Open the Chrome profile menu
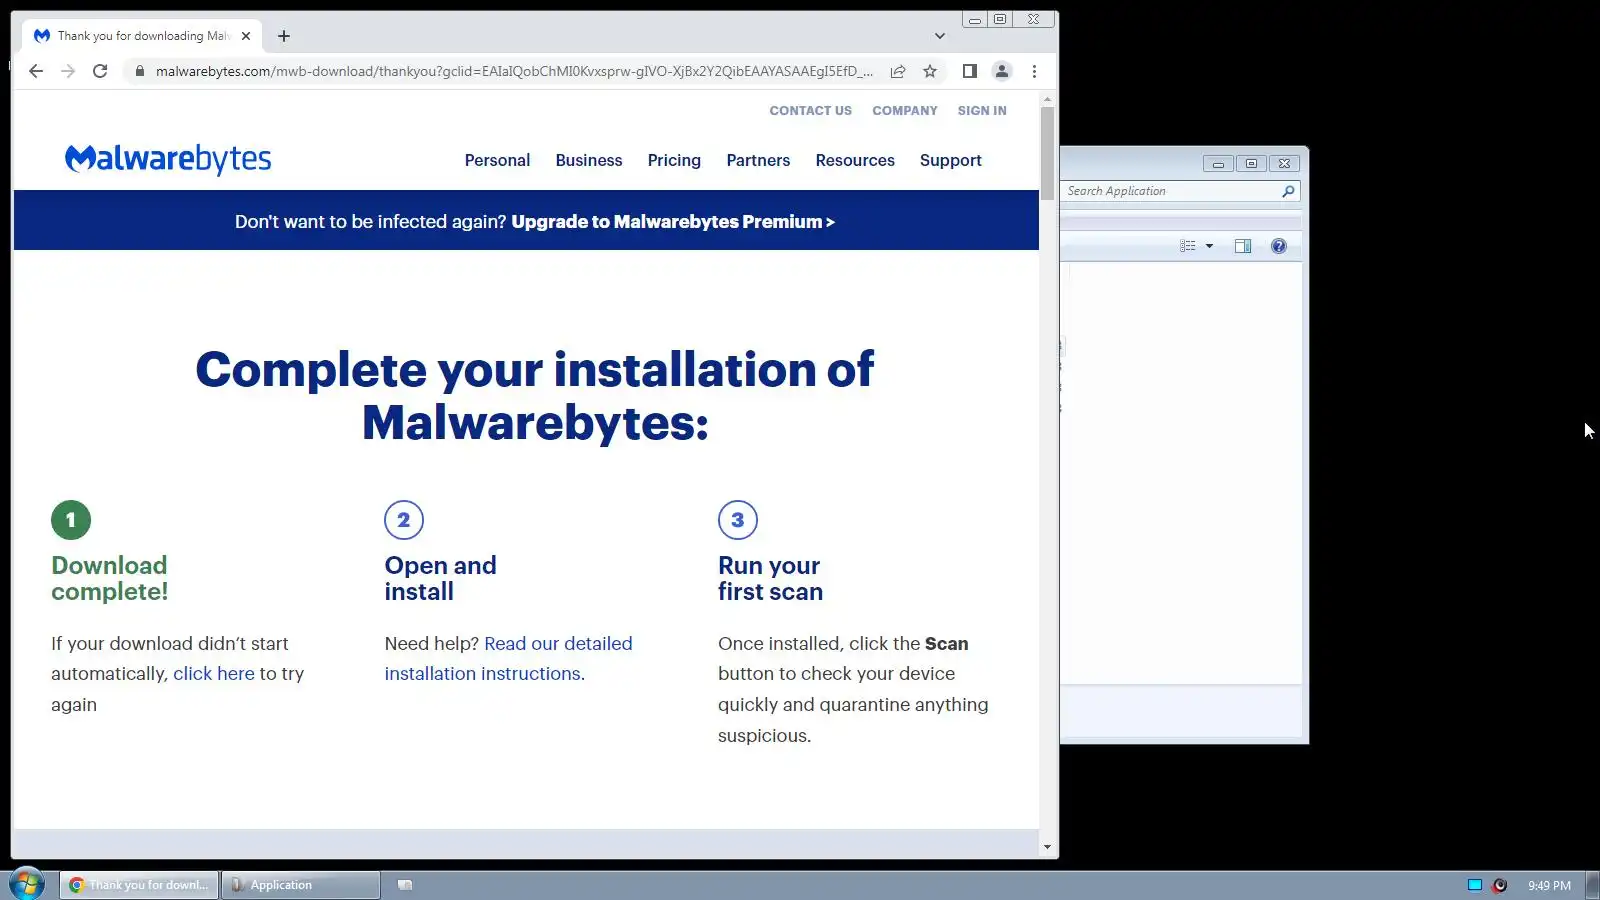Screen dimensions: 1600x900 pos(1001,71)
